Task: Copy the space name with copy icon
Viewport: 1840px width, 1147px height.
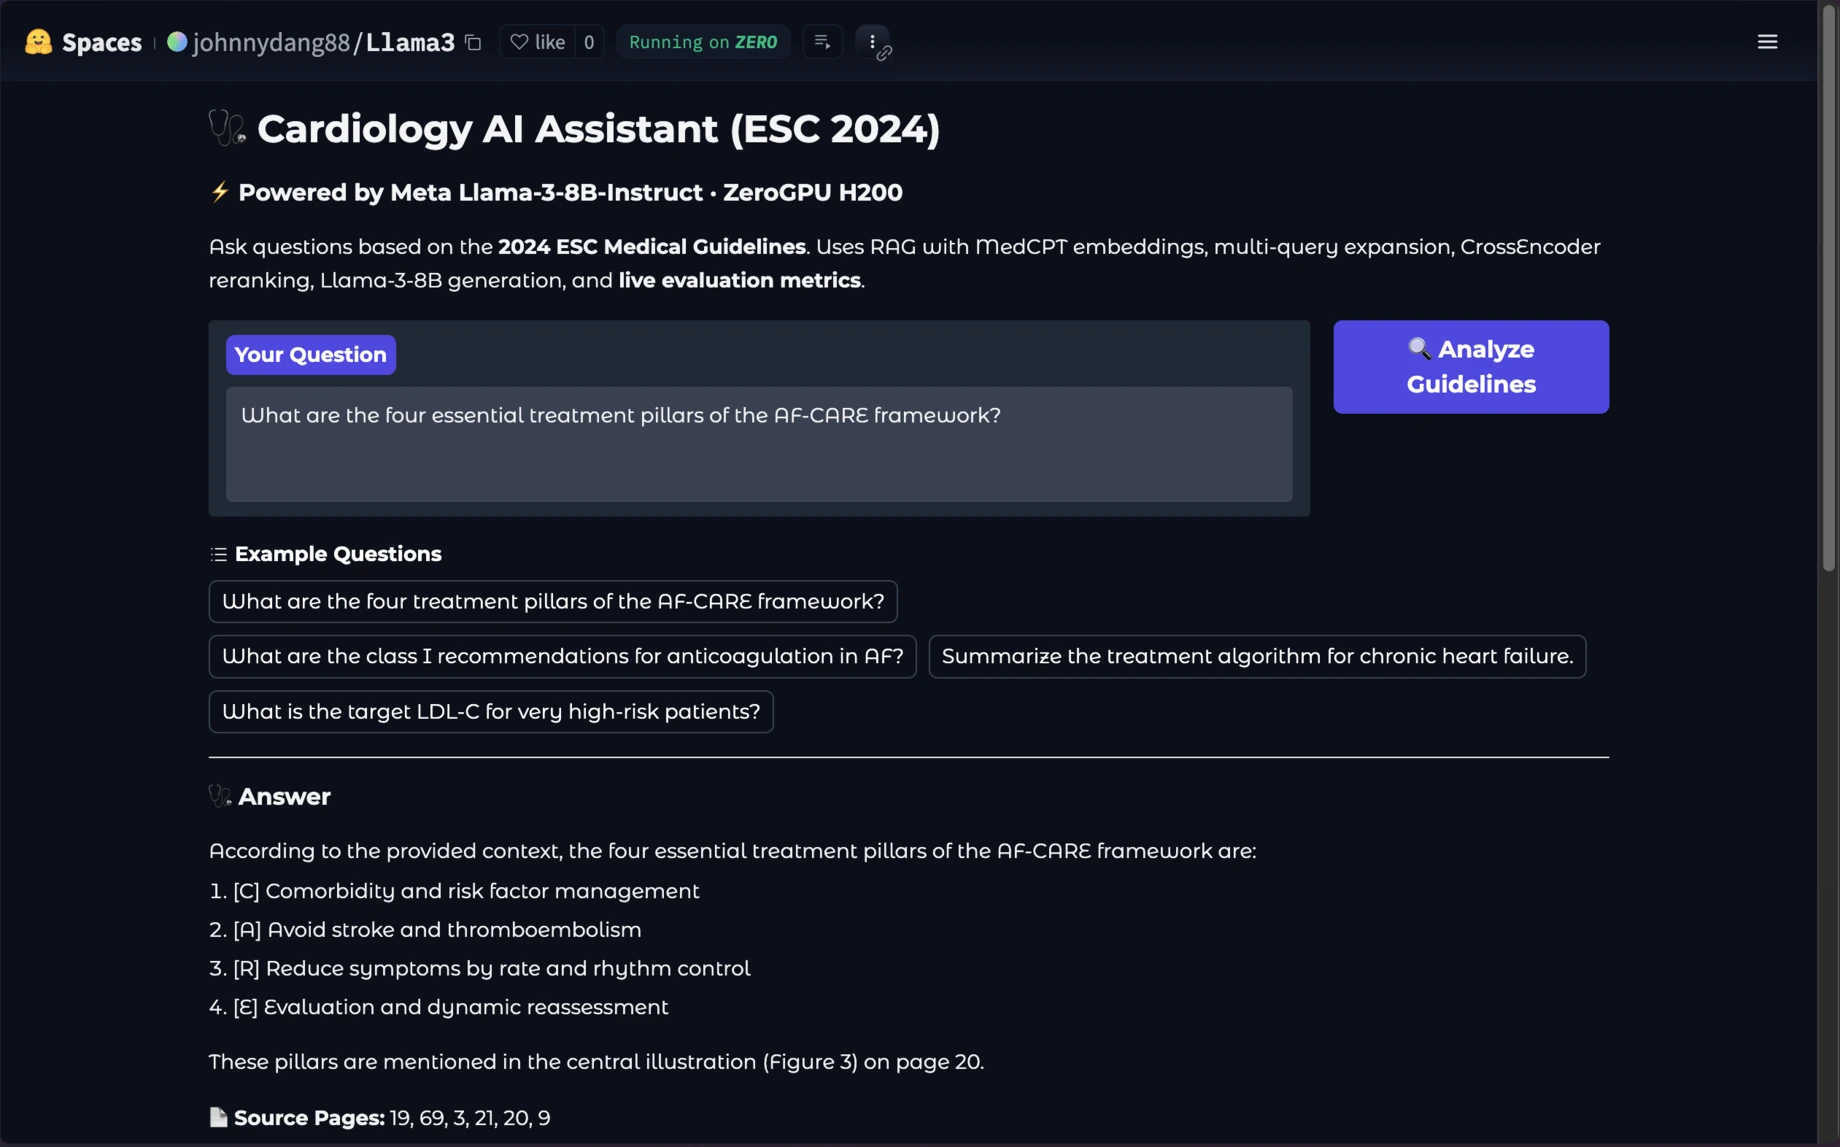Action: point(474,42)
